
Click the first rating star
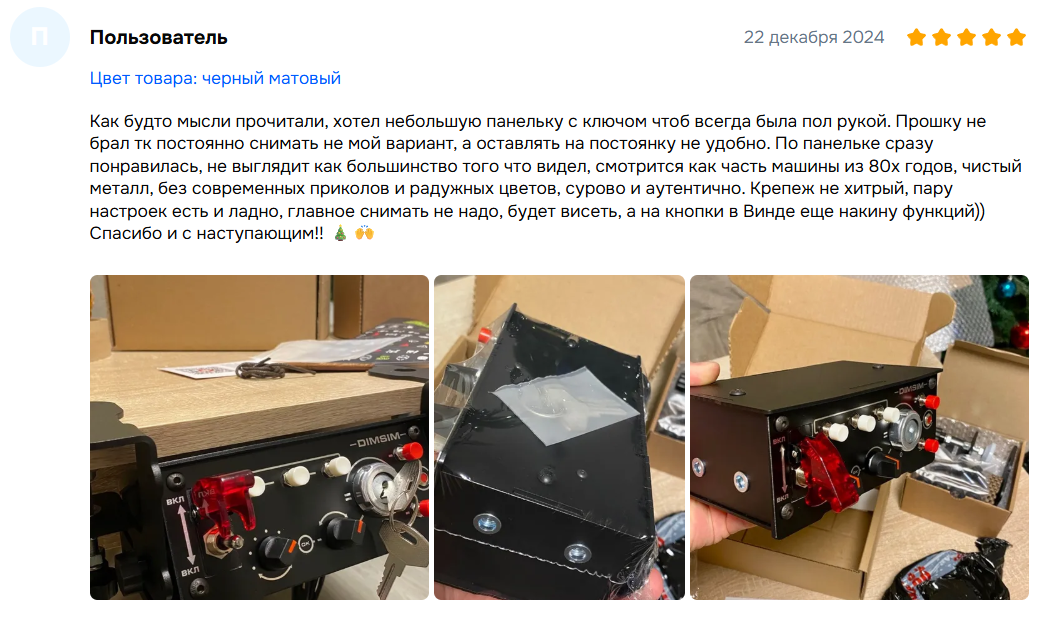(x=916, y=37)
